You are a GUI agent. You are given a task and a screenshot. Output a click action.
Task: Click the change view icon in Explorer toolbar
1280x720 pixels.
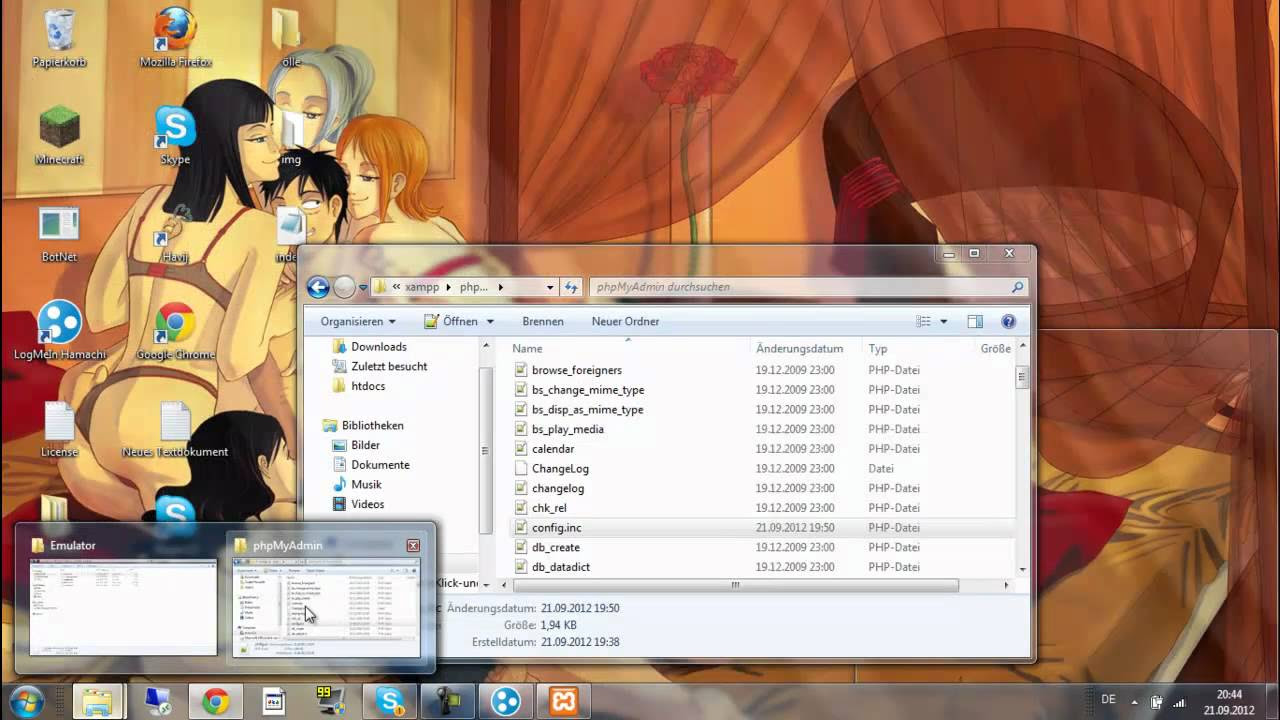(924, 321)
